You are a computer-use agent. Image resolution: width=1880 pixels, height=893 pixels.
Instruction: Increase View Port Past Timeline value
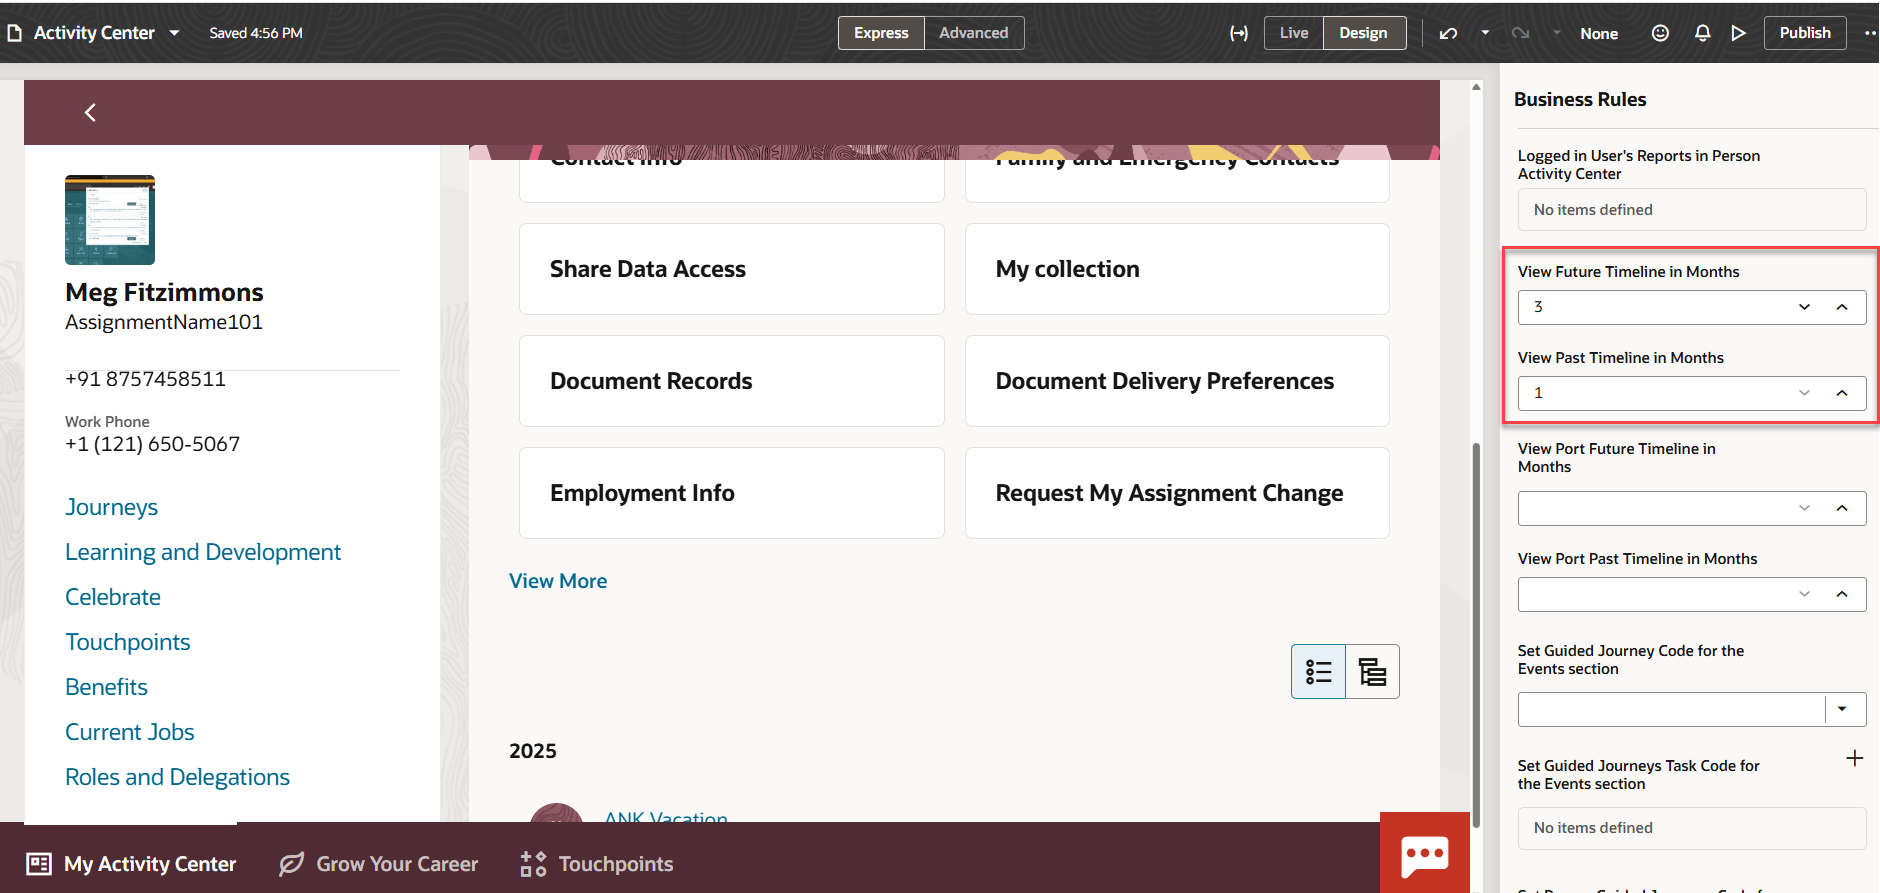coord(1842,594)
